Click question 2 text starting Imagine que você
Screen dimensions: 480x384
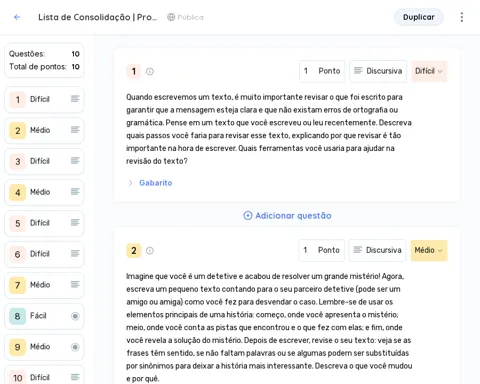click(269, 327)
